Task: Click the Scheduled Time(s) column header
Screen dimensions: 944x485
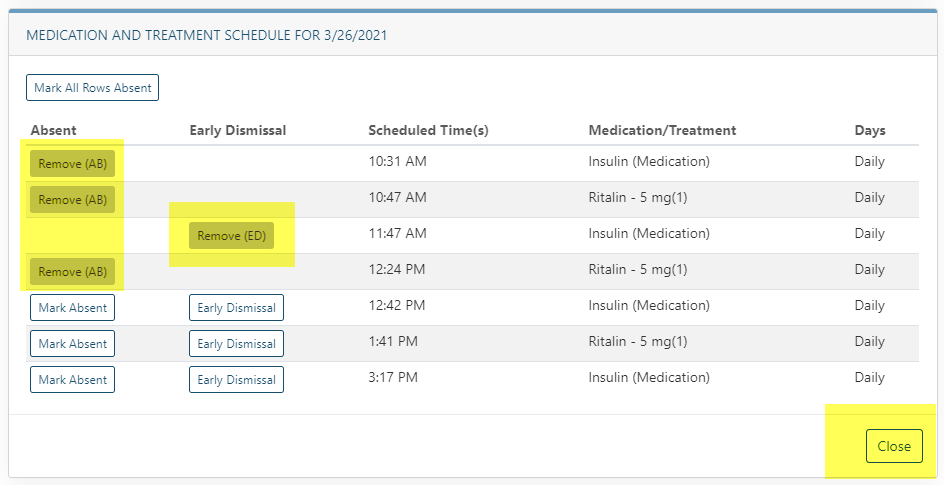Action: 428,130
